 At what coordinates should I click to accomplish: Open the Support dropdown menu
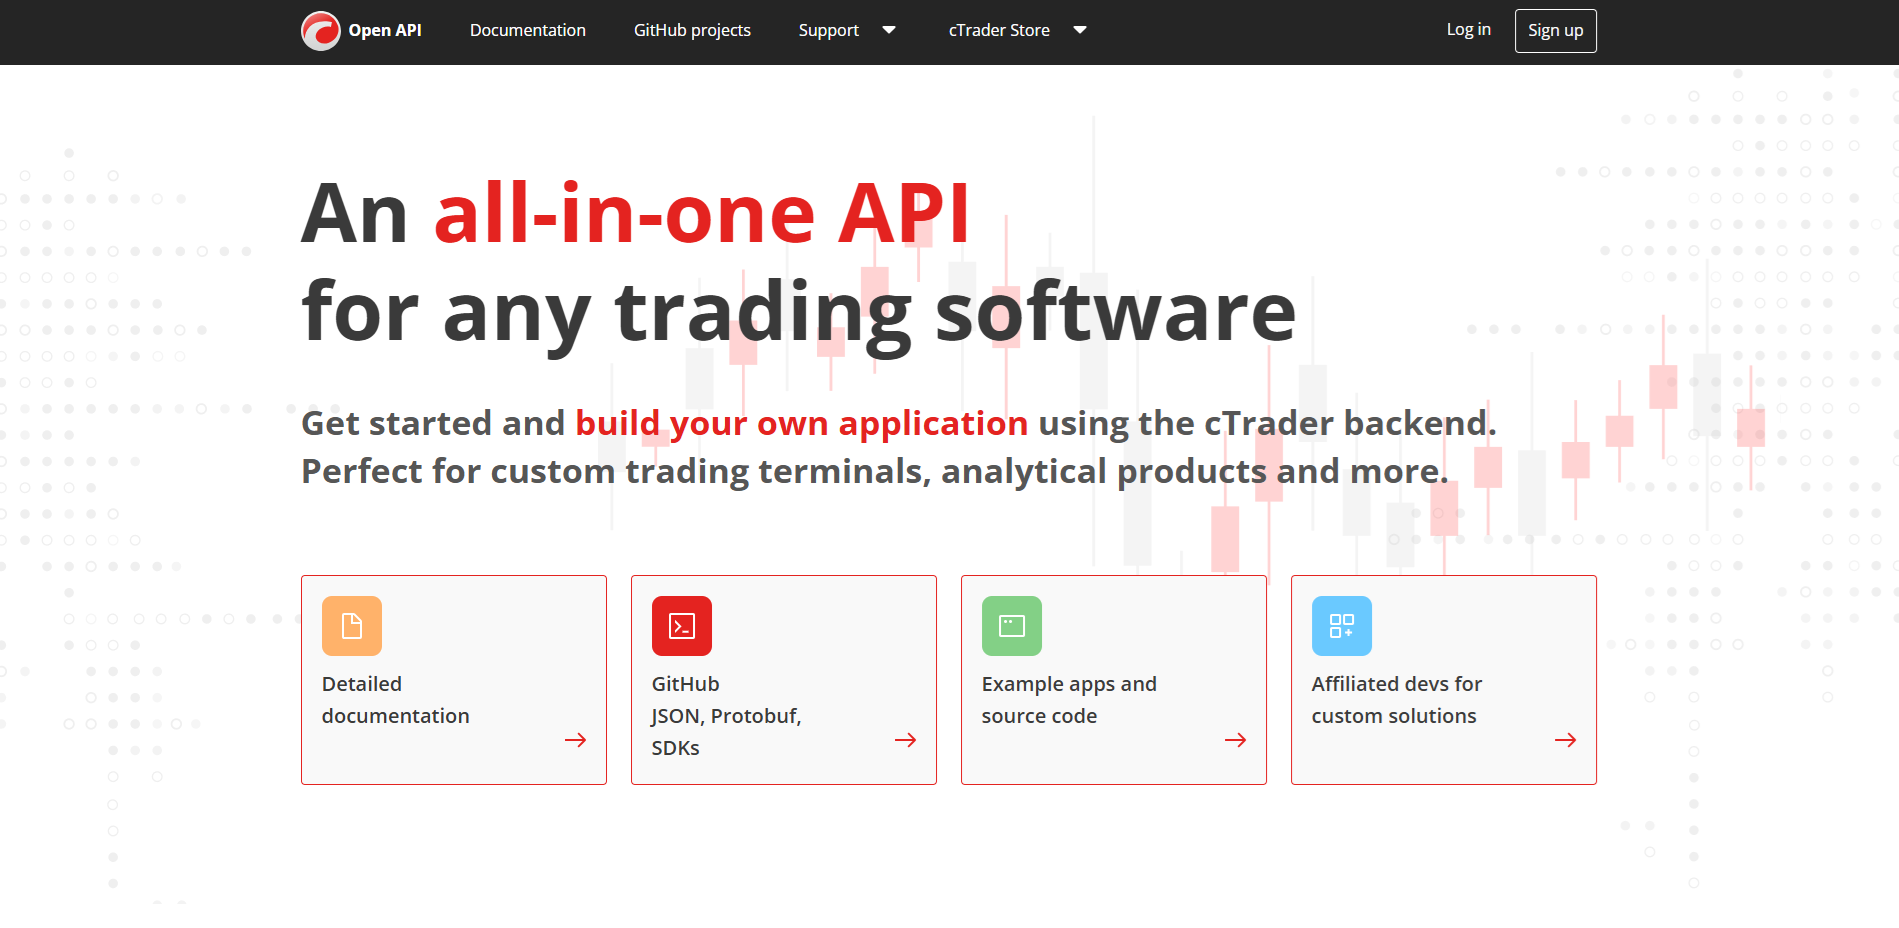pos(828,30)
